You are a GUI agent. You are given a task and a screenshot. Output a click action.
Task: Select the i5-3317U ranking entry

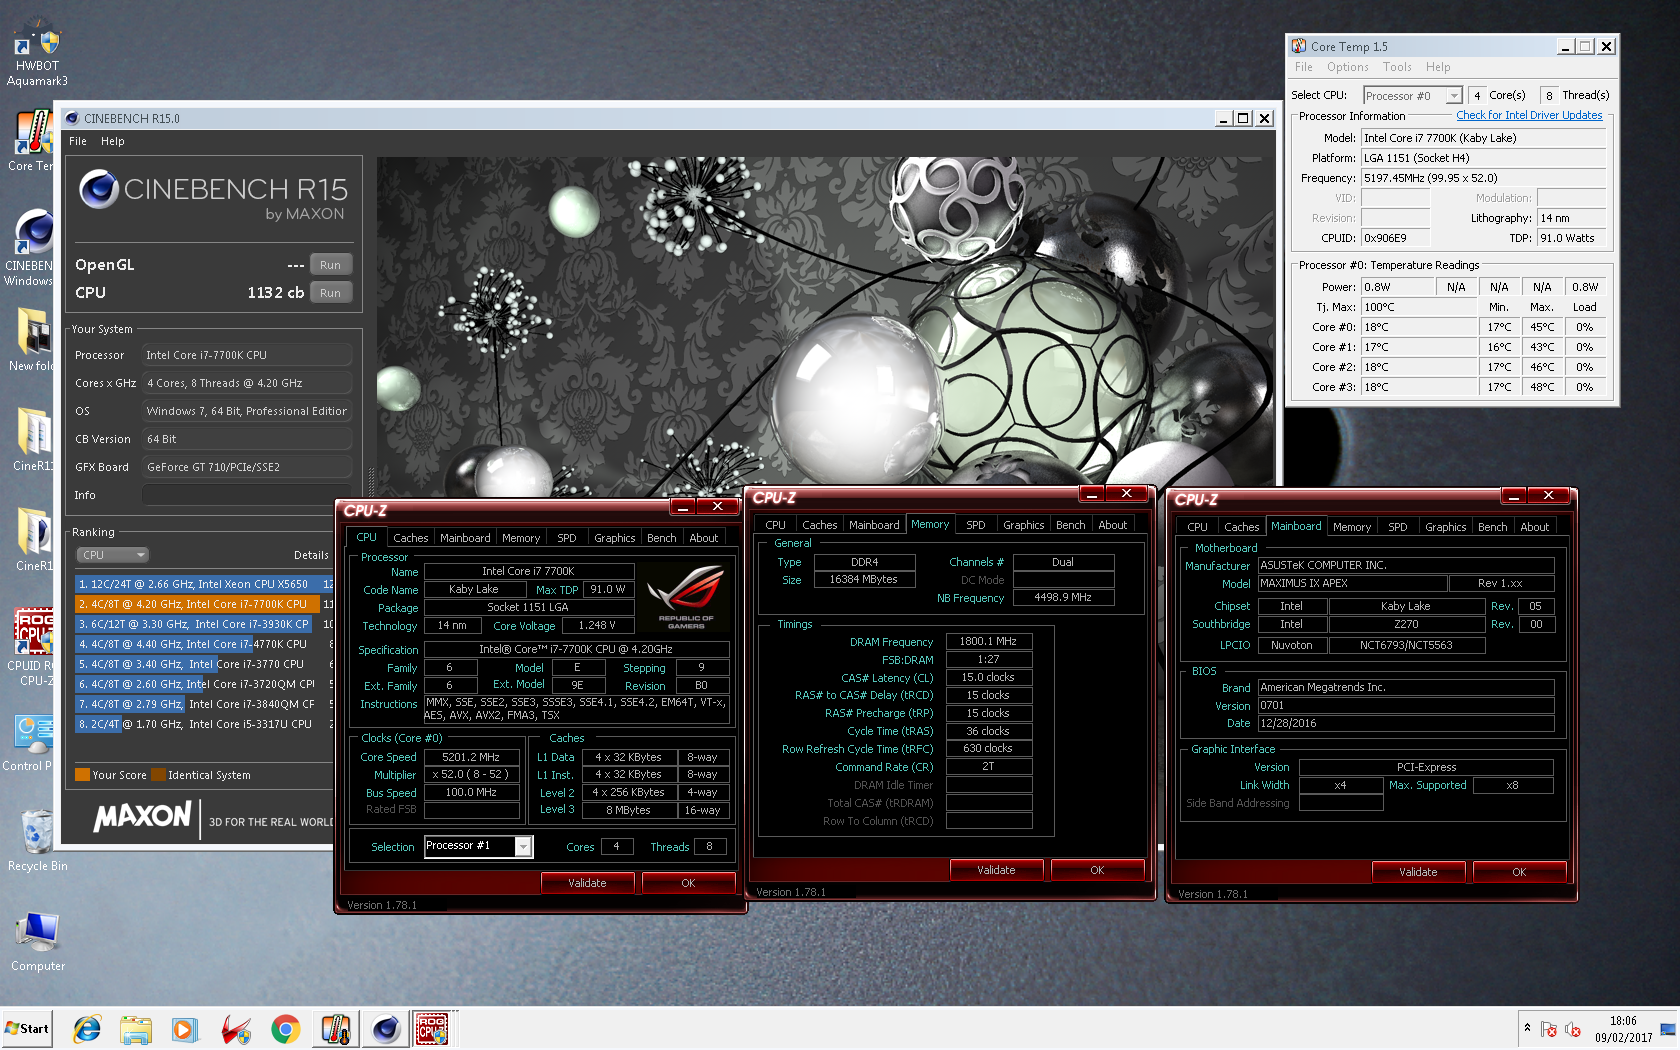pos(204,724)
